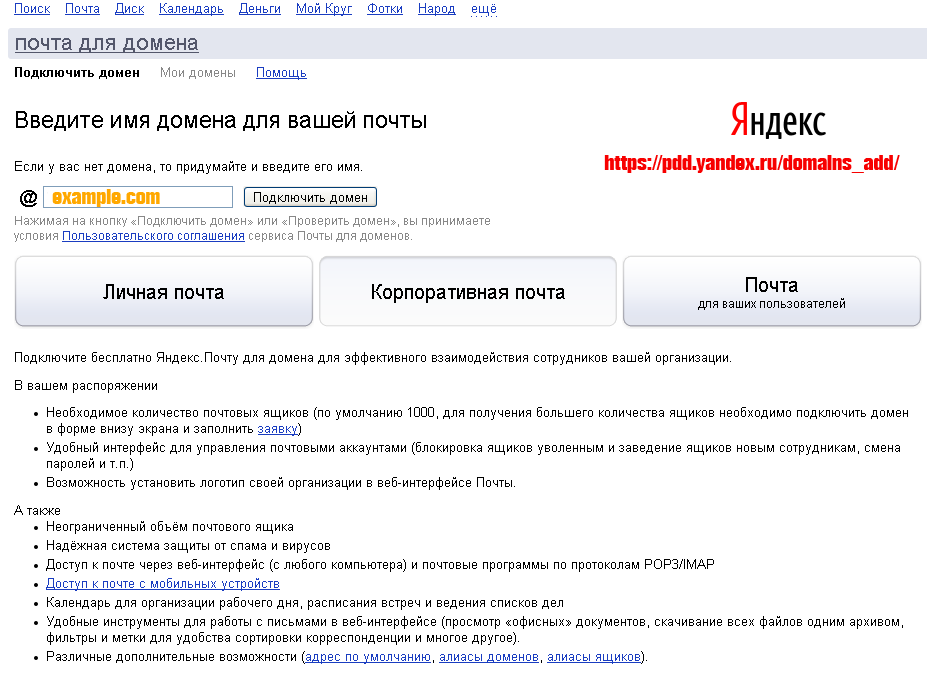
Task: Expand the 'ещё' more services menu
Action: [483, 9]
